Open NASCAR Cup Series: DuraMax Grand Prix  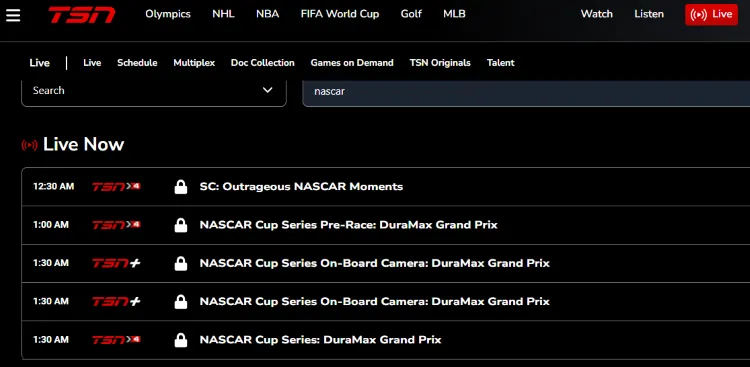coord(320,340)
